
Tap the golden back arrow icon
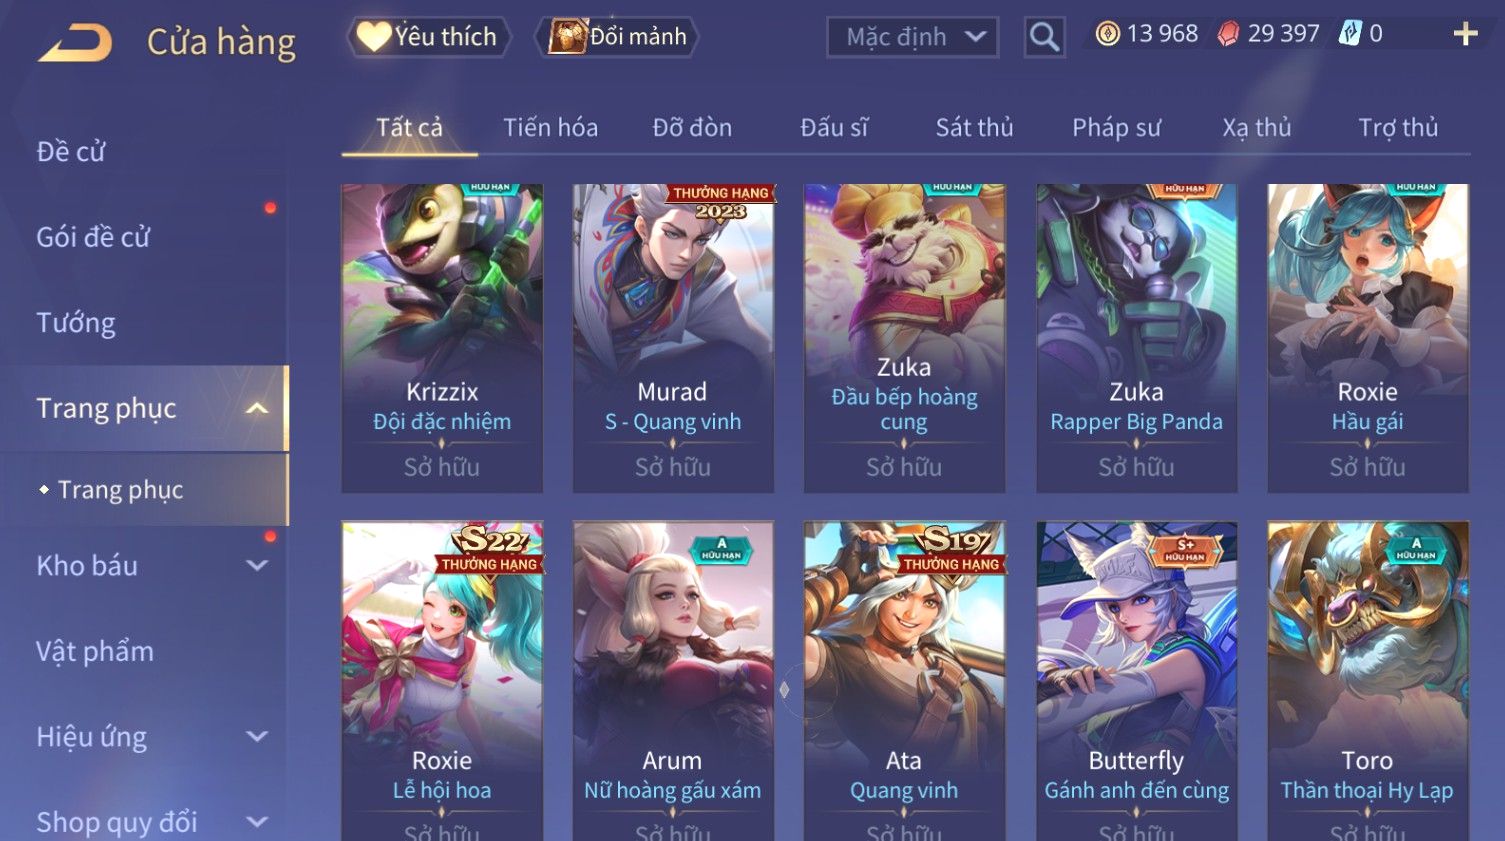coord(75,43)
